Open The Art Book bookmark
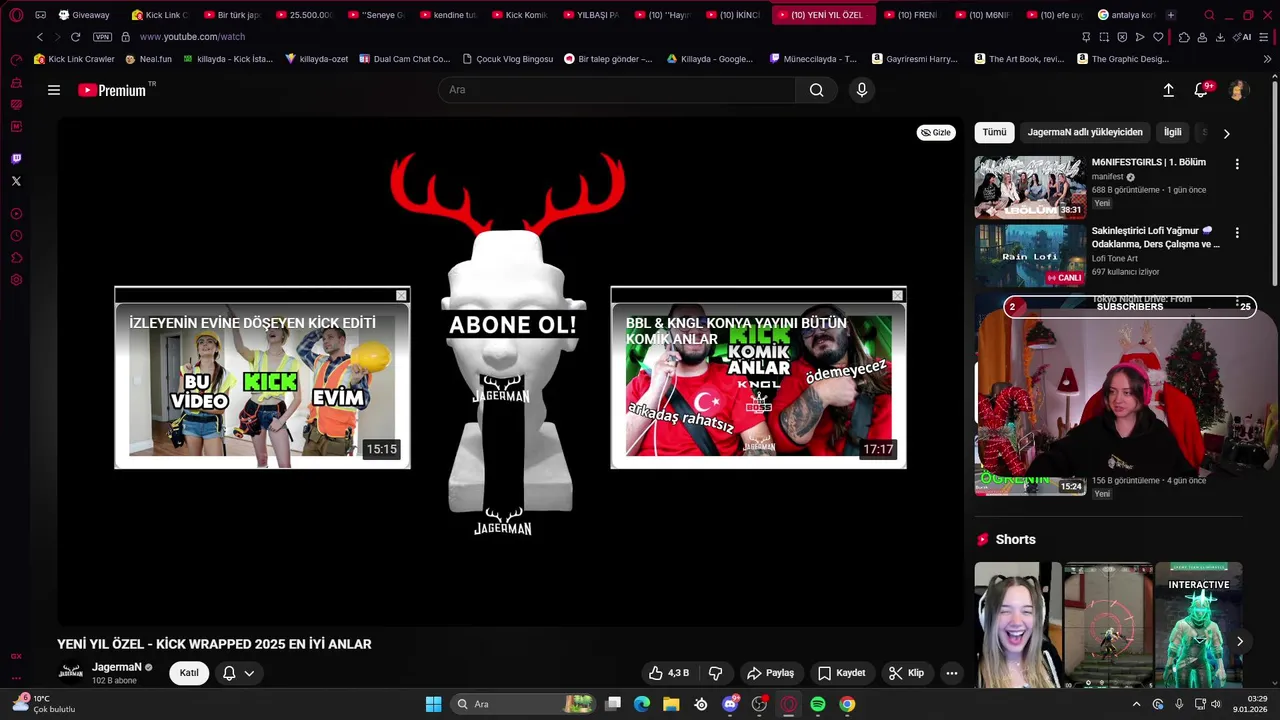 [1019, 59]
